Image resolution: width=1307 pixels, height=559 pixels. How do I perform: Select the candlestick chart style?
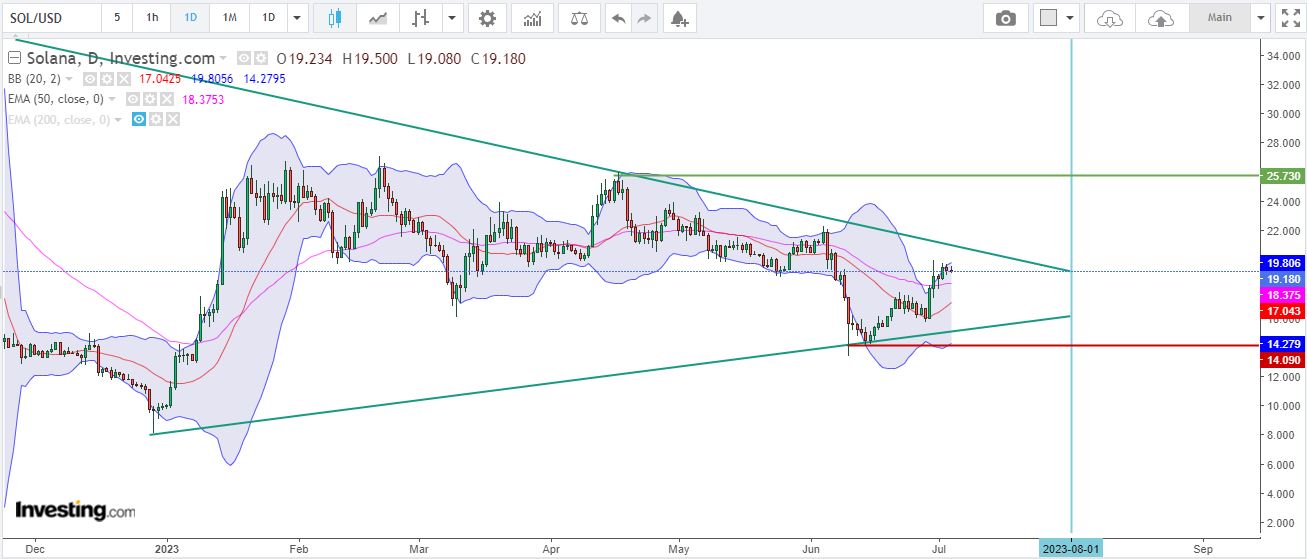pyautogui.click(x=334, y=18)
